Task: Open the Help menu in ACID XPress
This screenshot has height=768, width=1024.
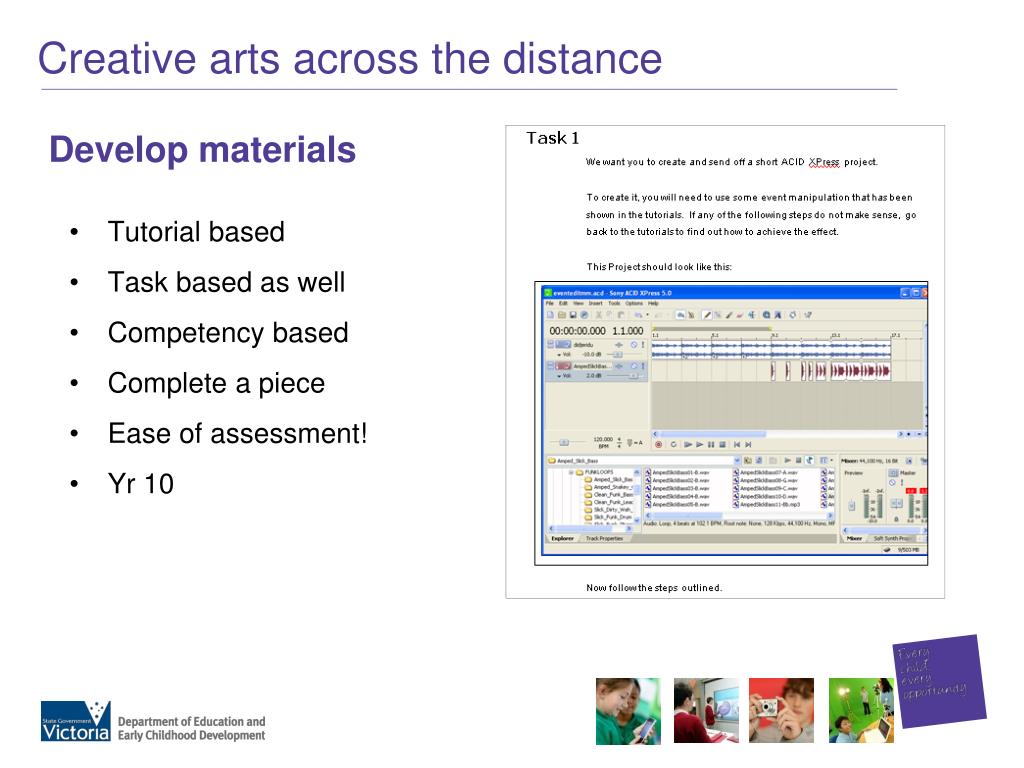Action: [653, 304]
